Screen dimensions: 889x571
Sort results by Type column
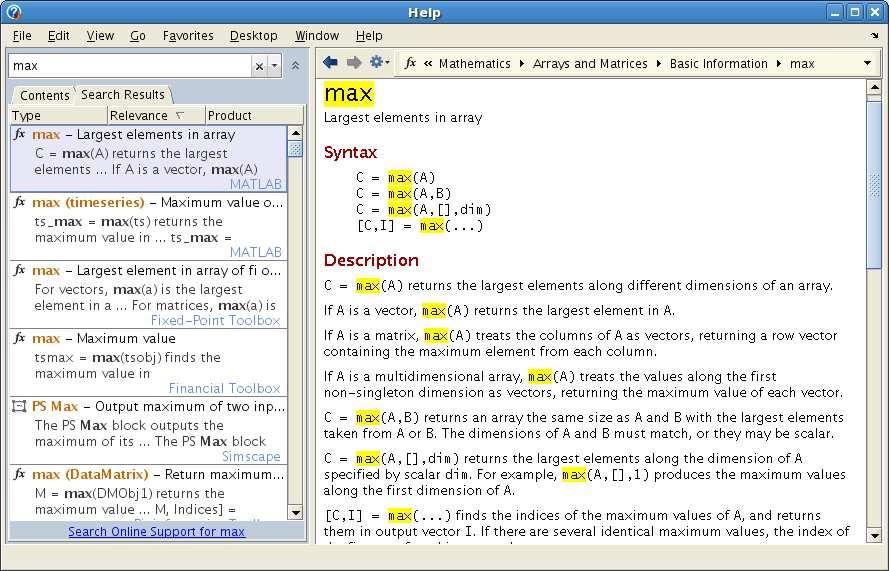59,115
